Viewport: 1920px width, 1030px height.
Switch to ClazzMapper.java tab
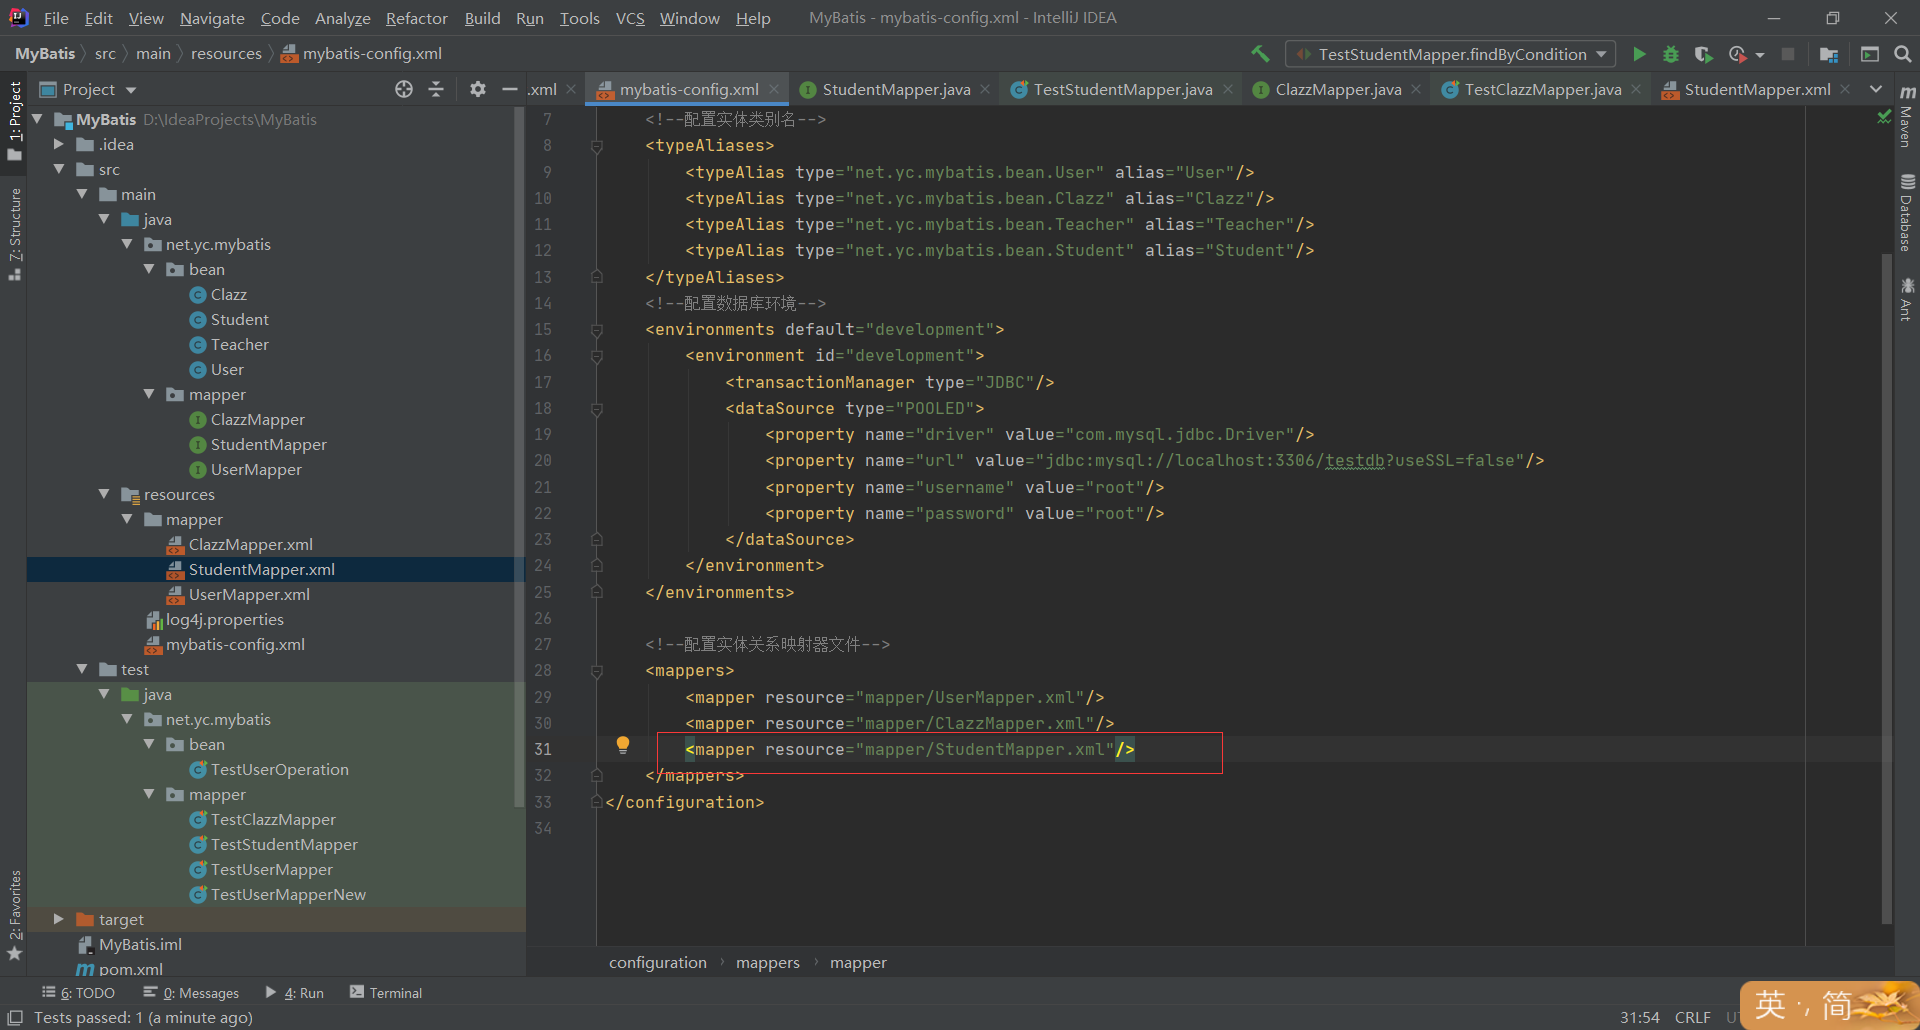point(1338,89)
